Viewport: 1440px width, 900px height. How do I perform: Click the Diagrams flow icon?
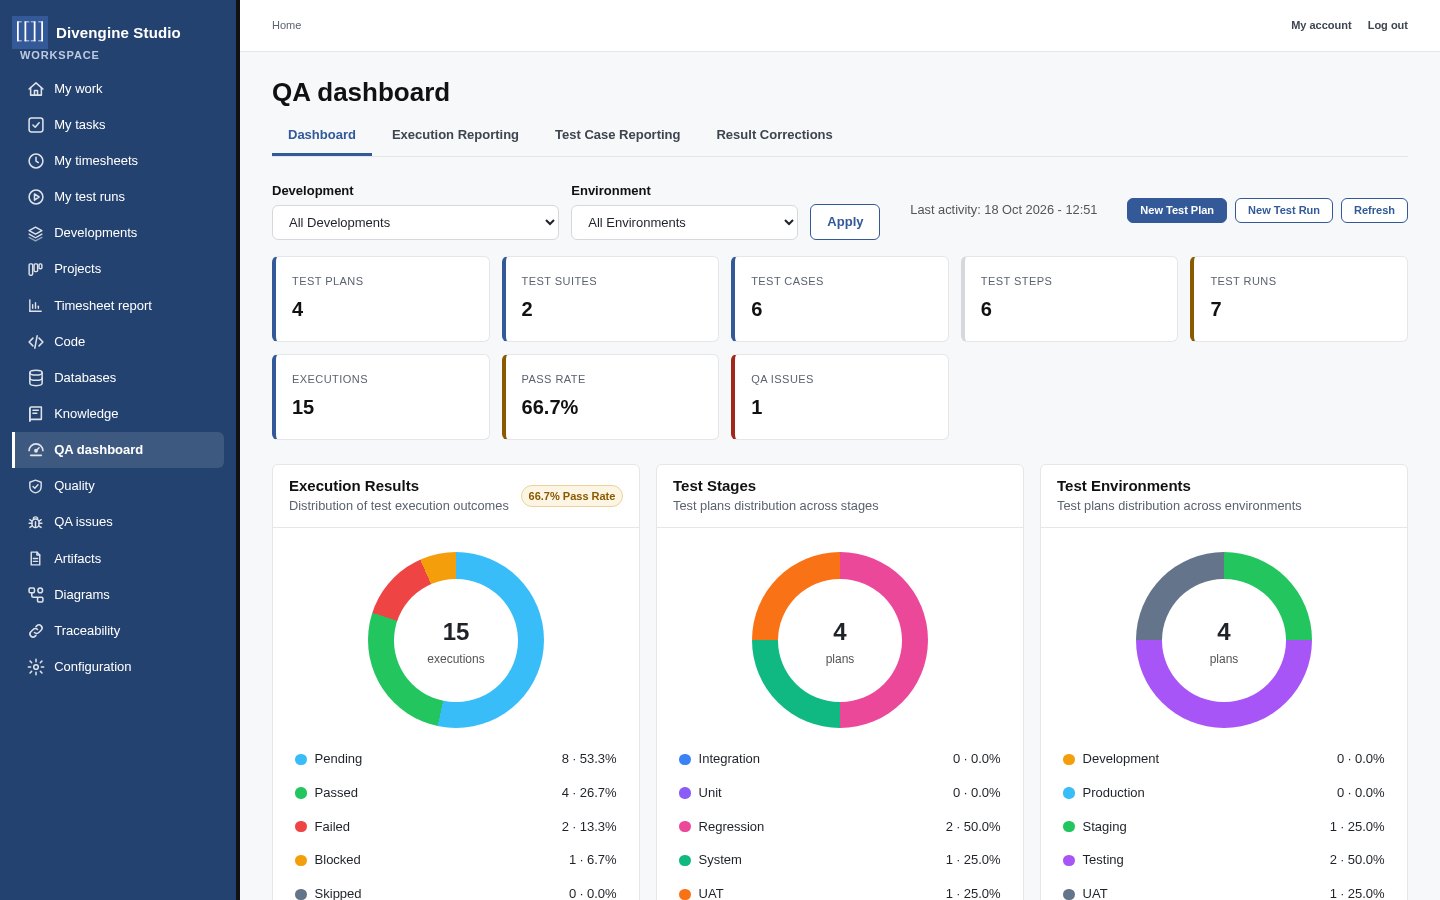(x=36, y=595)
